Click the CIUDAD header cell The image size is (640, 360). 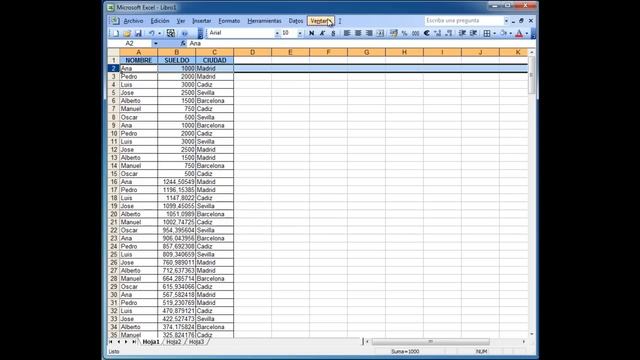214,60
